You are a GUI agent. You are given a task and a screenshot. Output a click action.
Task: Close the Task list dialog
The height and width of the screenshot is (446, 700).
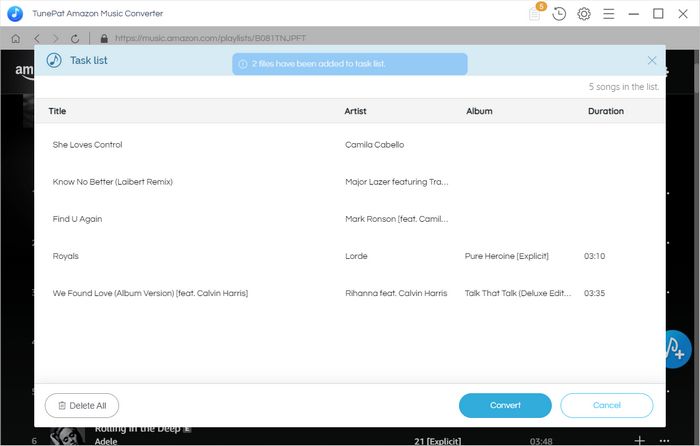click(x=652, y=60)
